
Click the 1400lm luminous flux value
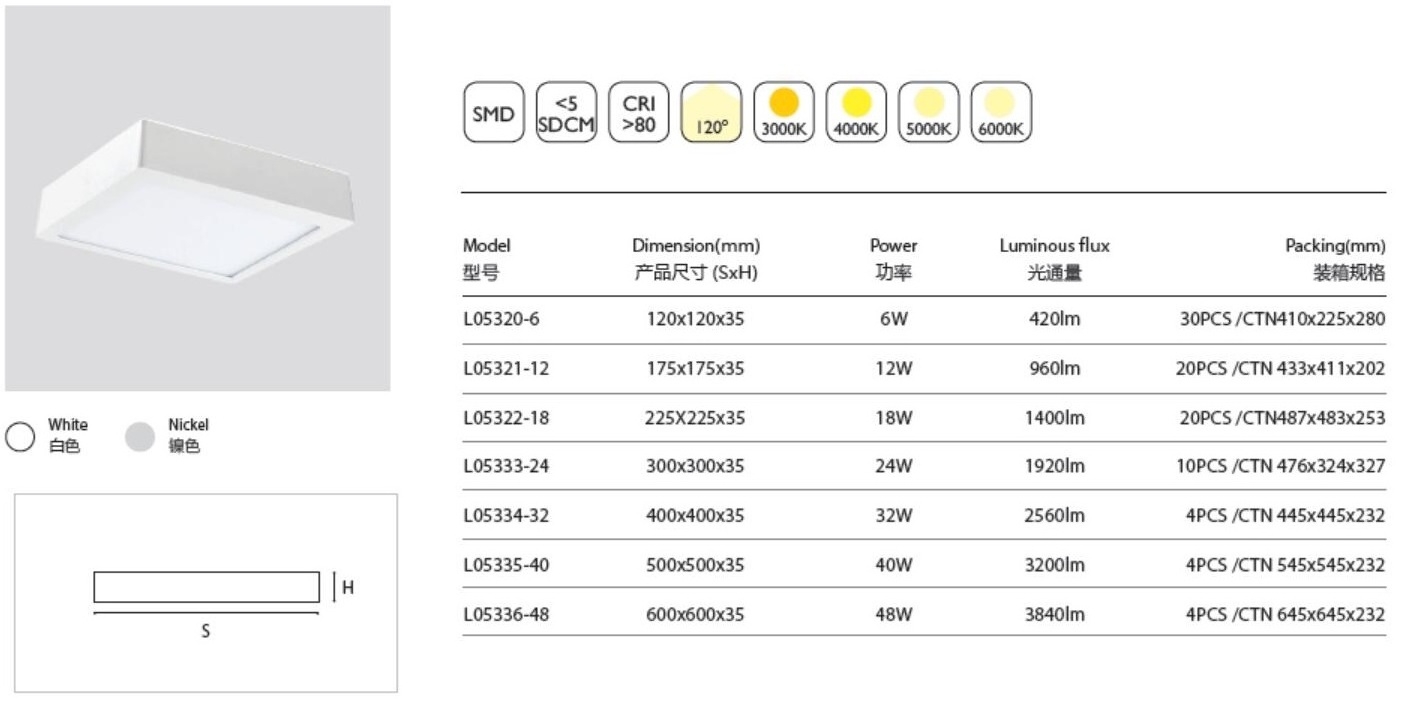tap(1054, 418)
